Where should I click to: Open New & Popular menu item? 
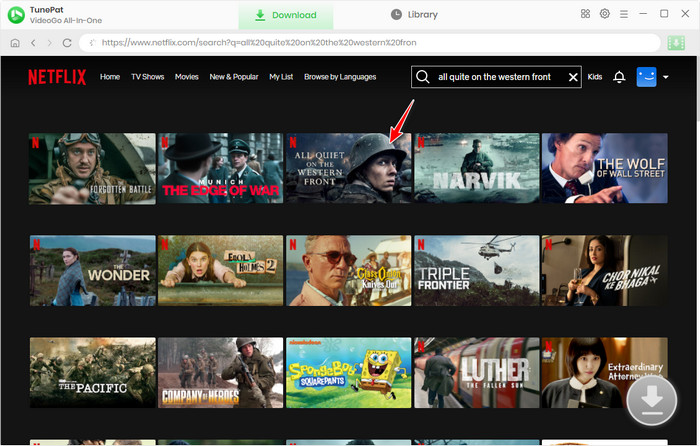coord(234,77)
